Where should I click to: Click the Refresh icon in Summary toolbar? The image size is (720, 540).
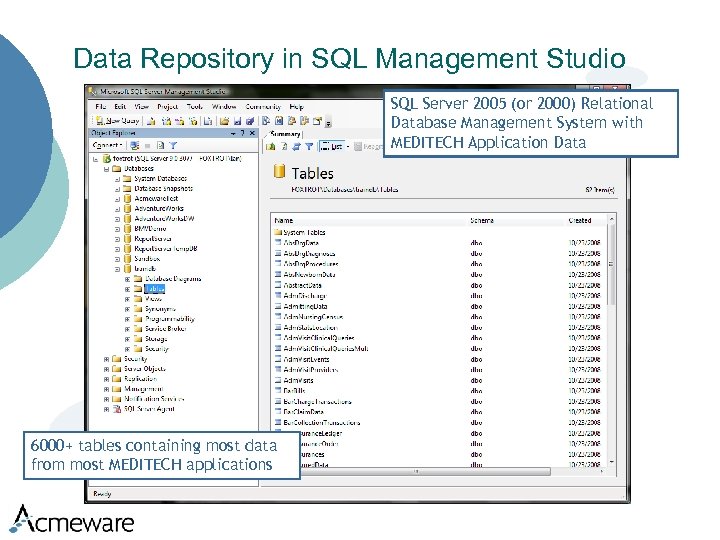(284, 146)
